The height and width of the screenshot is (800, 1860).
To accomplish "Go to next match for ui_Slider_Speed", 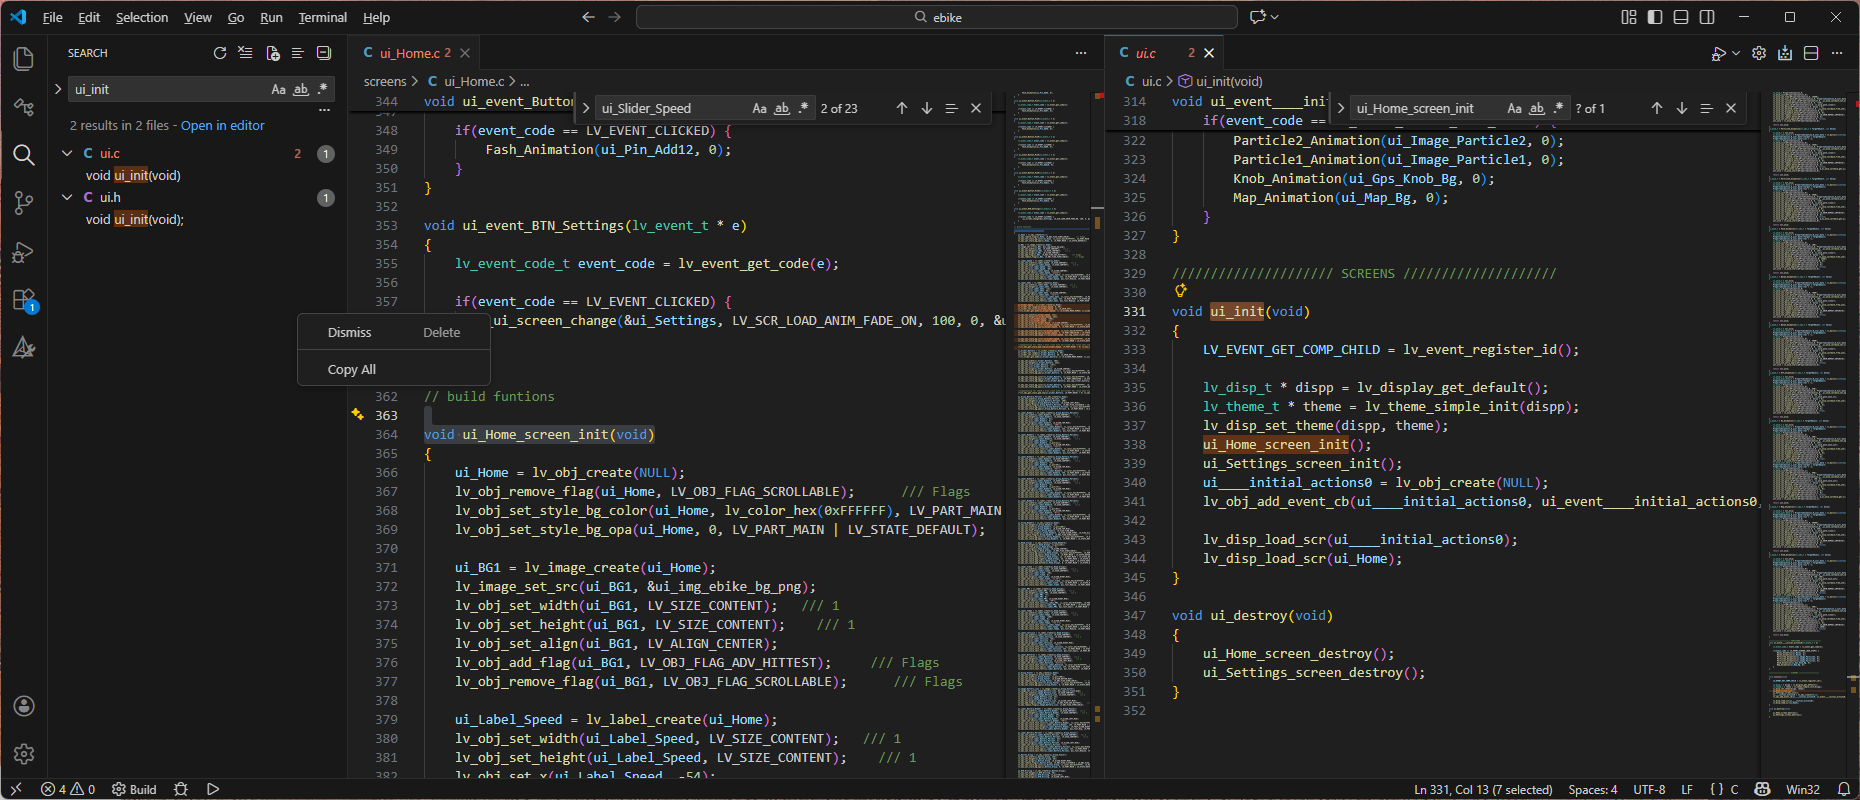I will pos(927,108).
